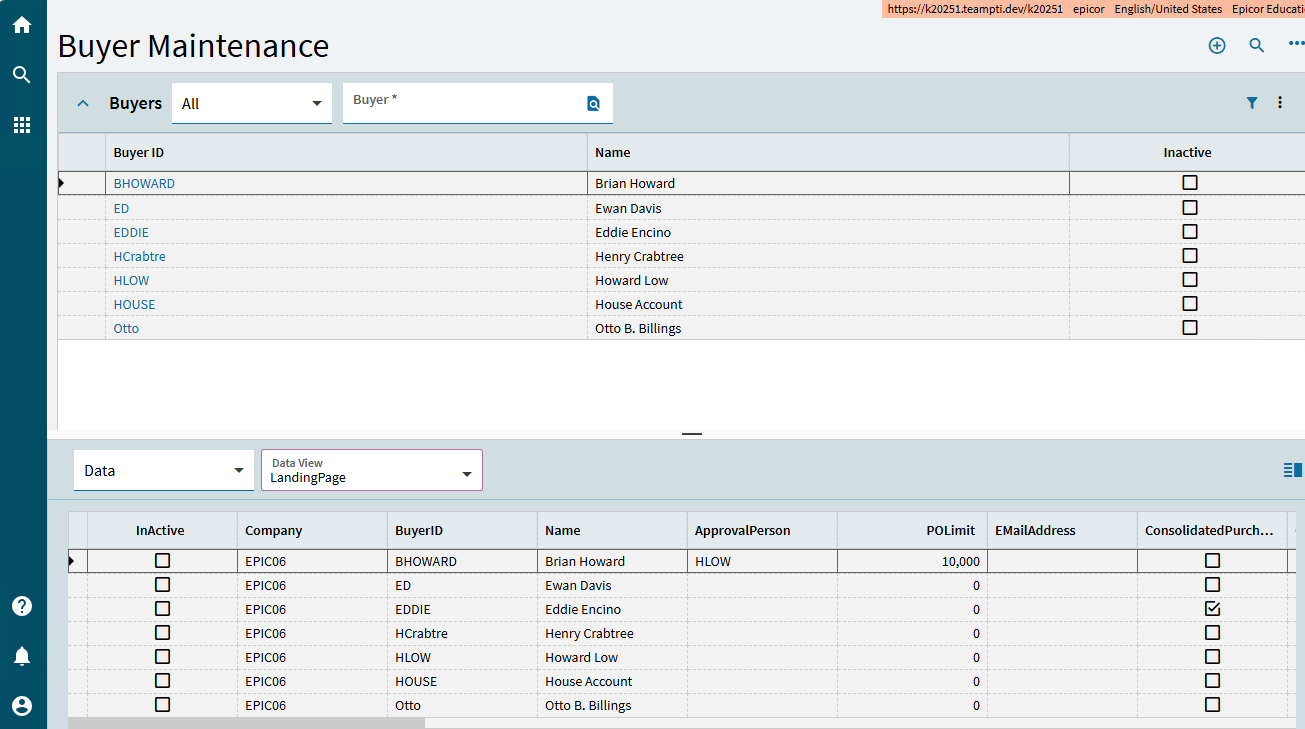This screenshot has width=1305, height=729.
Task: Collapse the Buyers panel chevron
Action: pyautogui.click(x=83, y=103)
